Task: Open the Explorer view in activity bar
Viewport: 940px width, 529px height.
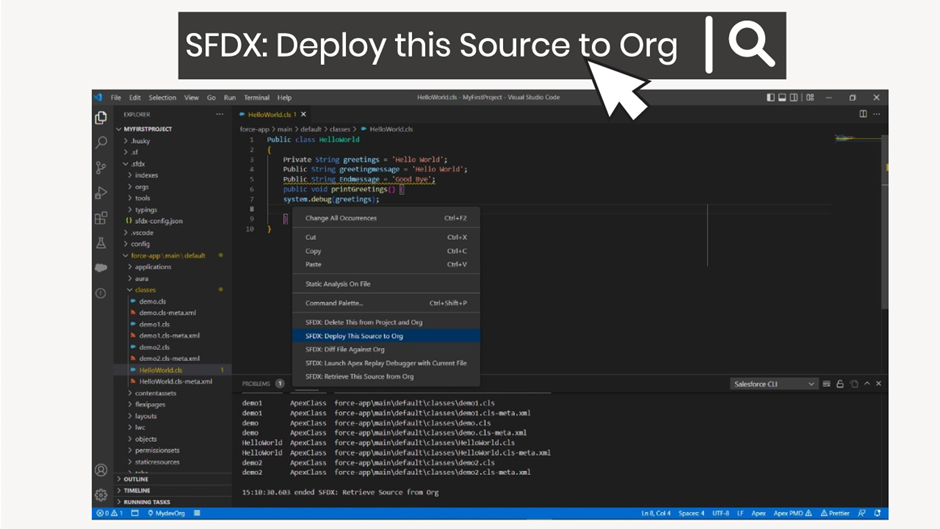Action: click(101, 118)
